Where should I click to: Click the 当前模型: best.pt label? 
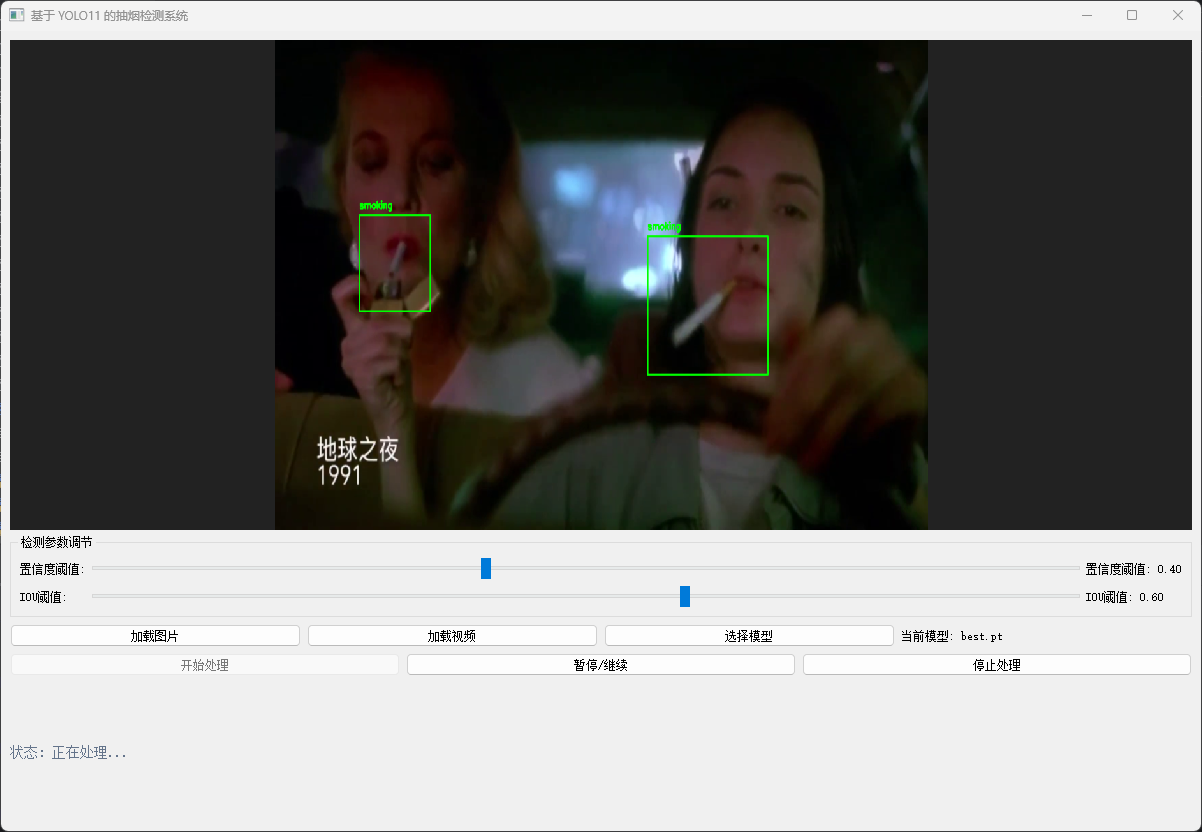[952, 636]
